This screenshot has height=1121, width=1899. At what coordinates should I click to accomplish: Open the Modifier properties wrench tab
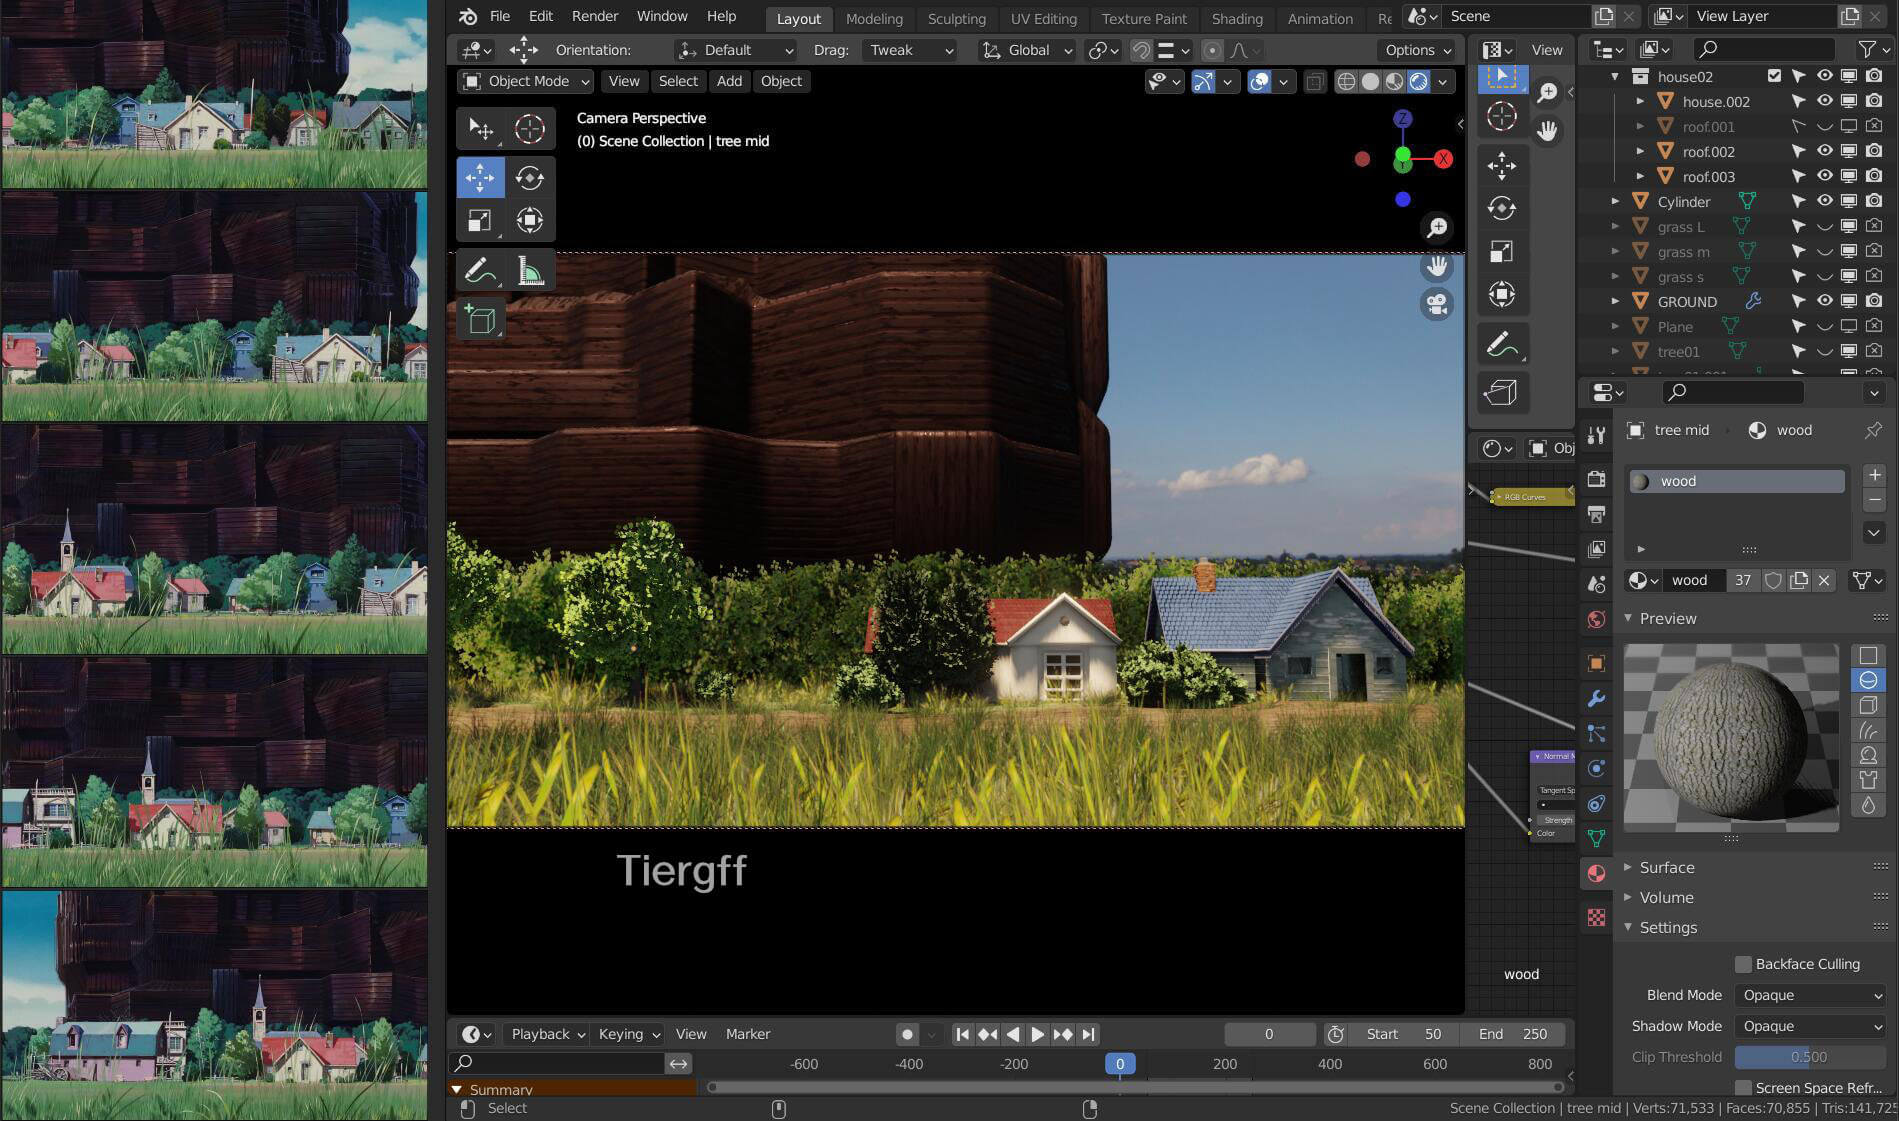click(x=1596, y=699)
